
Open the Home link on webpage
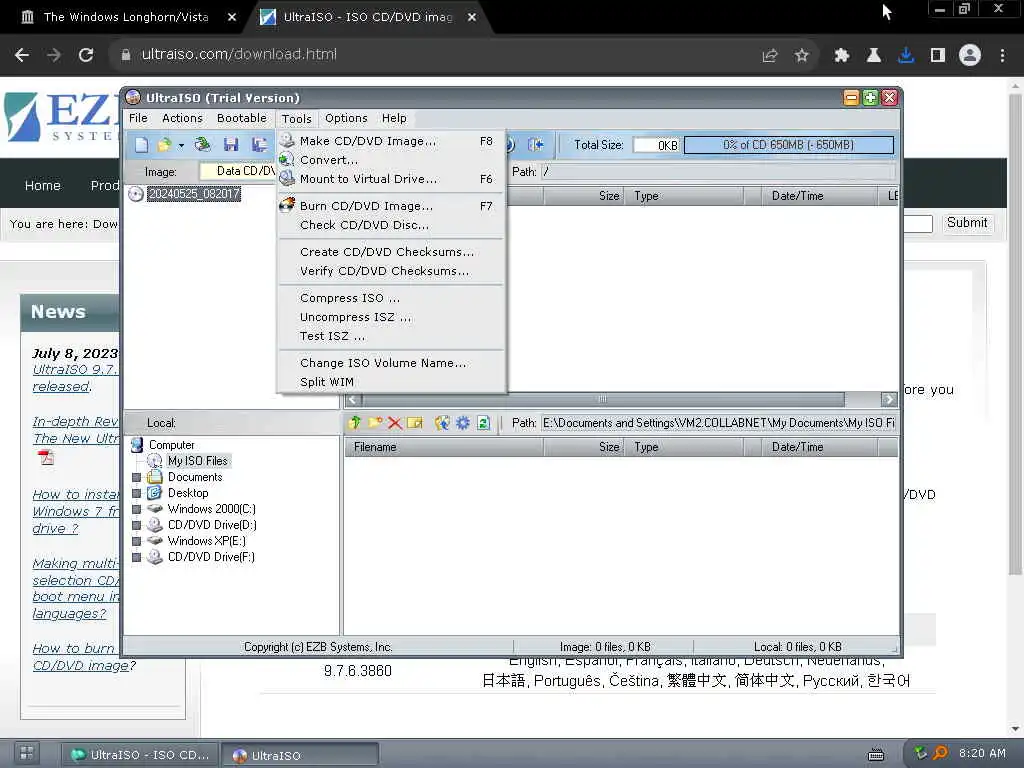[x=42, y=185]
